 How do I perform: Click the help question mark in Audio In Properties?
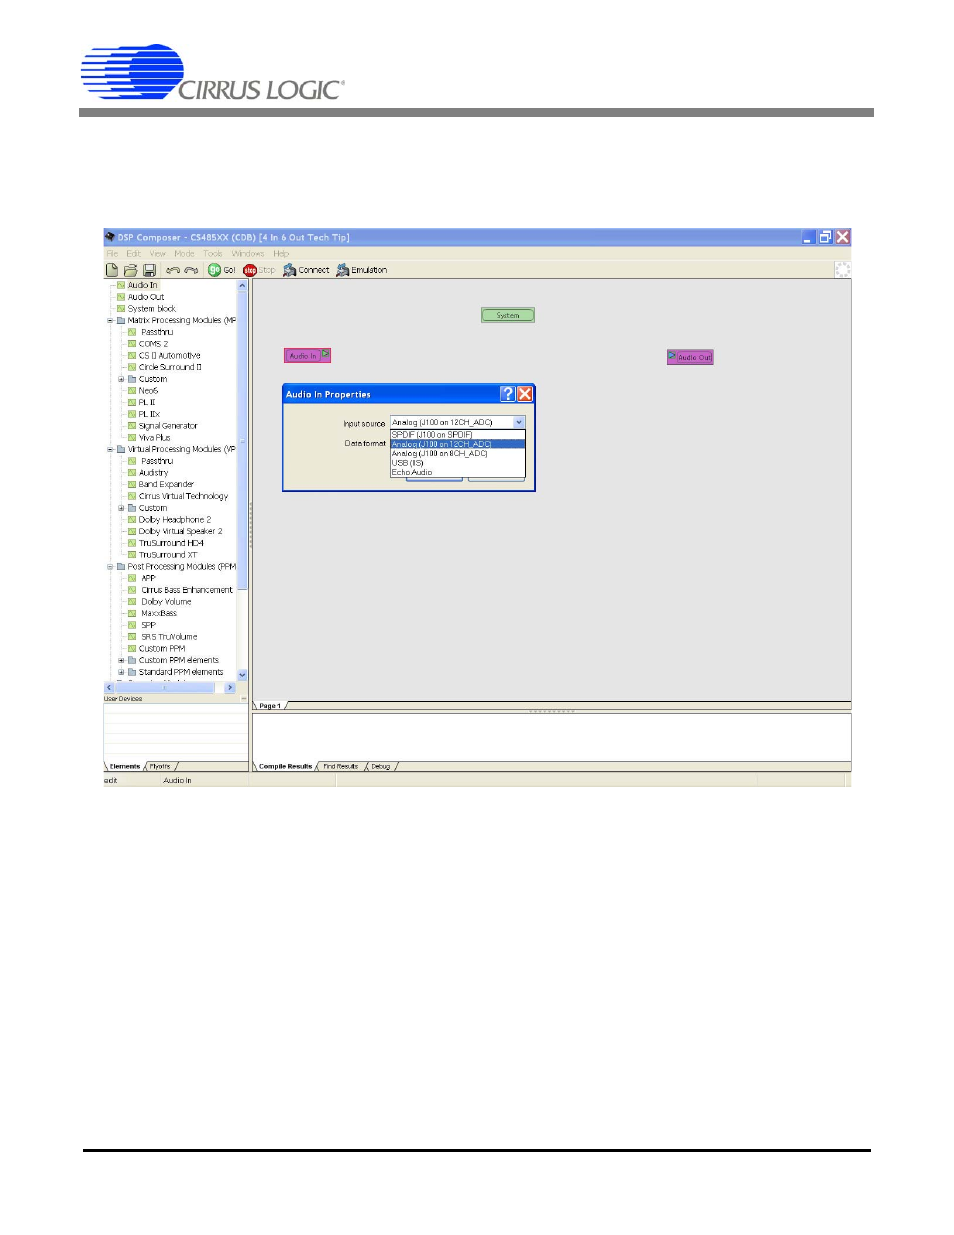pyautogui.click(x=508, y=394)
